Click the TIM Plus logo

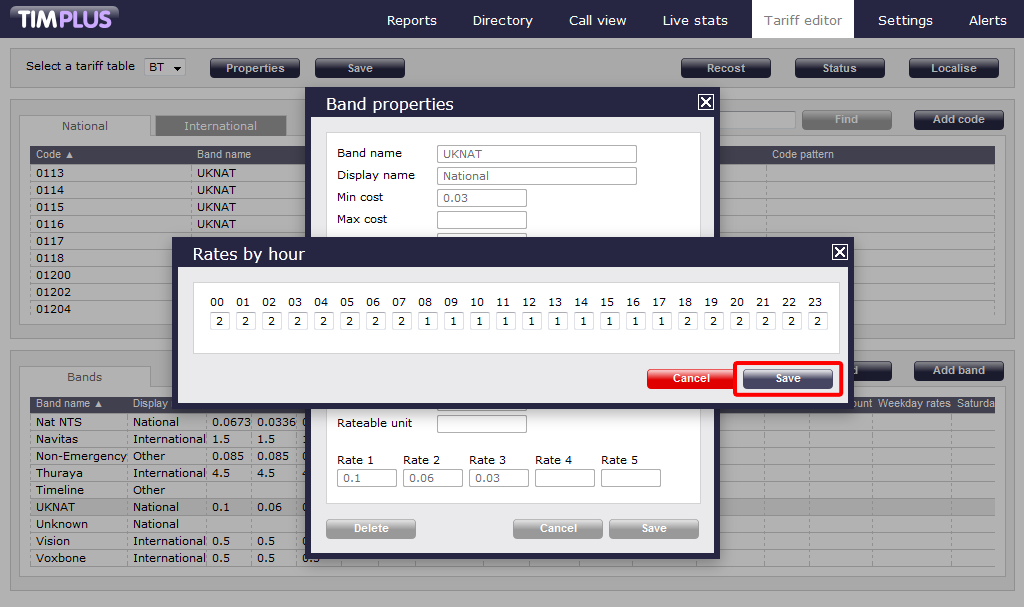click(67, 18)
